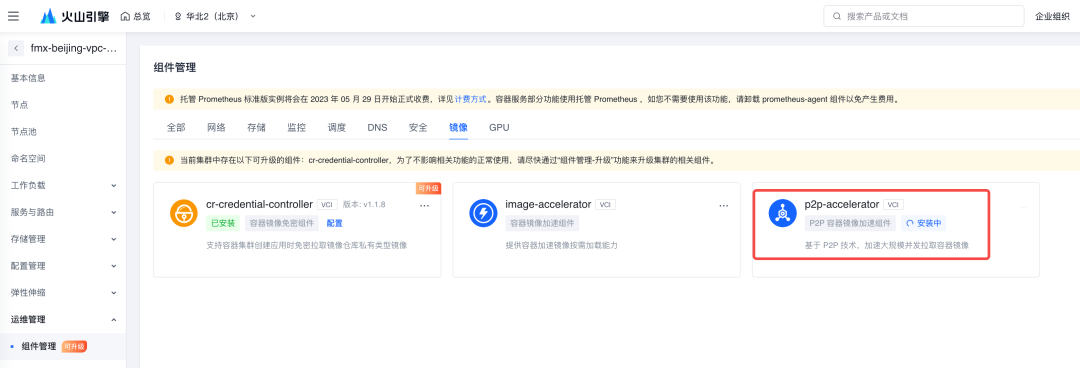The height and width of the screenshot is (368, 1080).
Task: Click the 搜索产品或文档 search field
Action: point(923,16)
